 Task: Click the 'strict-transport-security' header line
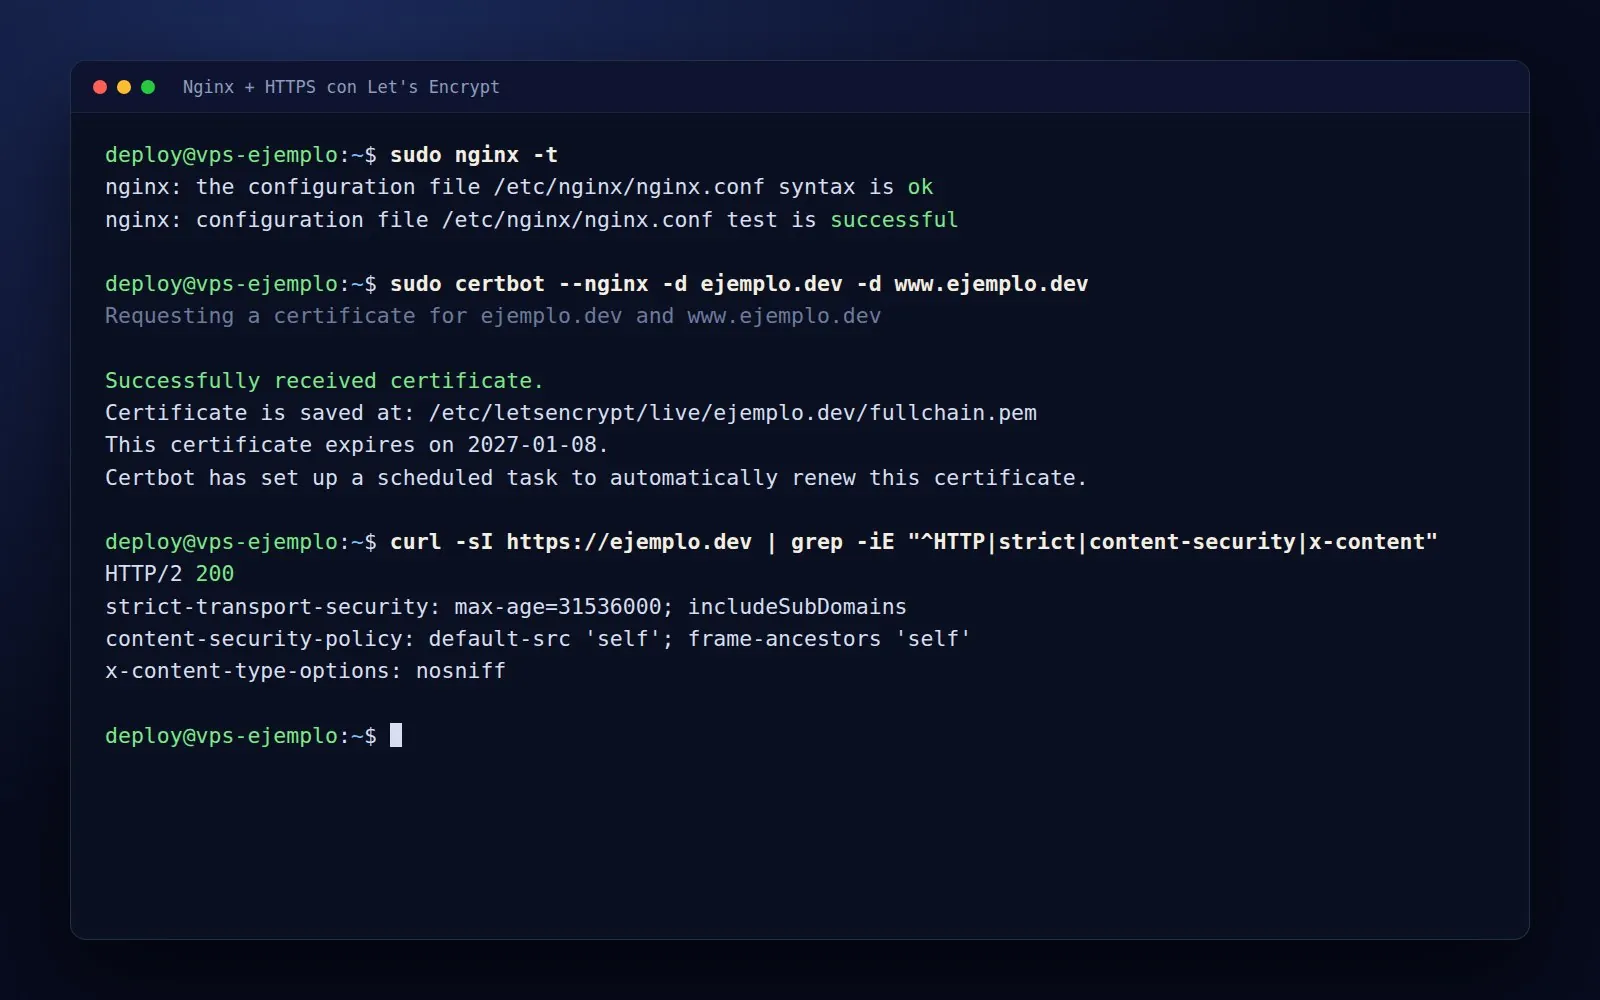coord(506,607)
